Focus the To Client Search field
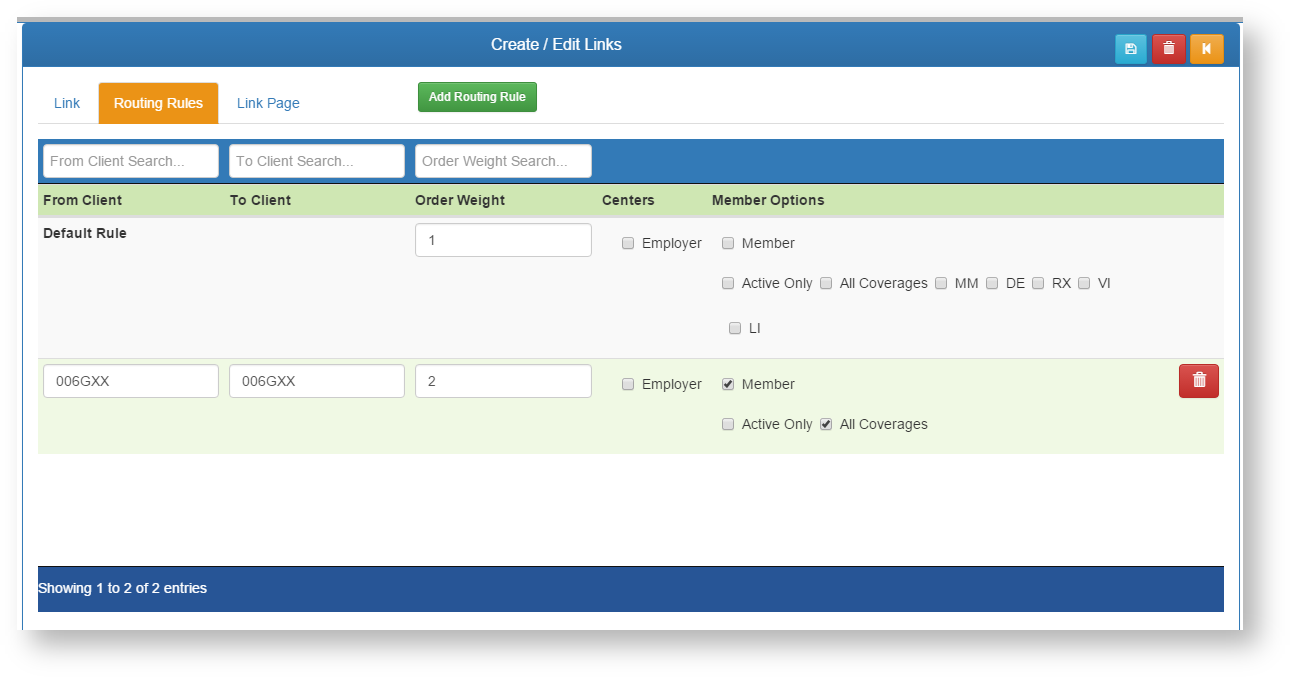The height and width of the screenshot is (678, 1291). point(317,161)
